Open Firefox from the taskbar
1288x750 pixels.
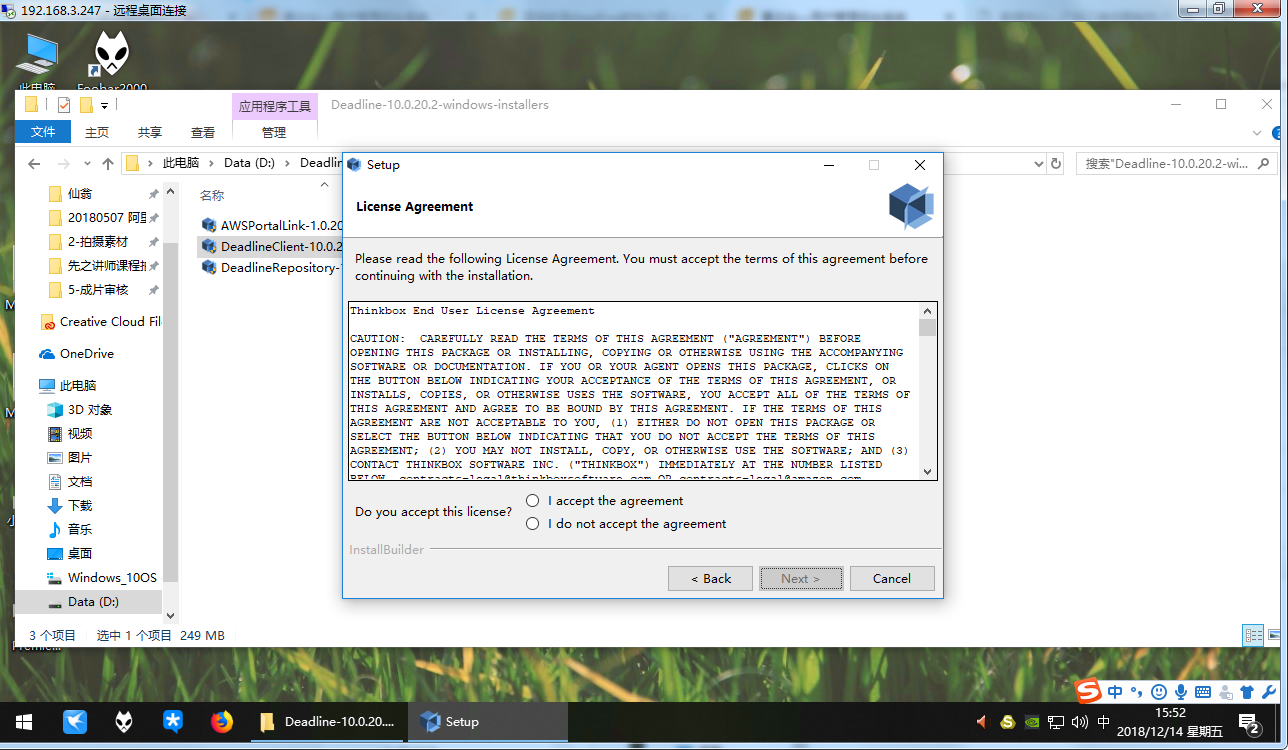point(222,722)
